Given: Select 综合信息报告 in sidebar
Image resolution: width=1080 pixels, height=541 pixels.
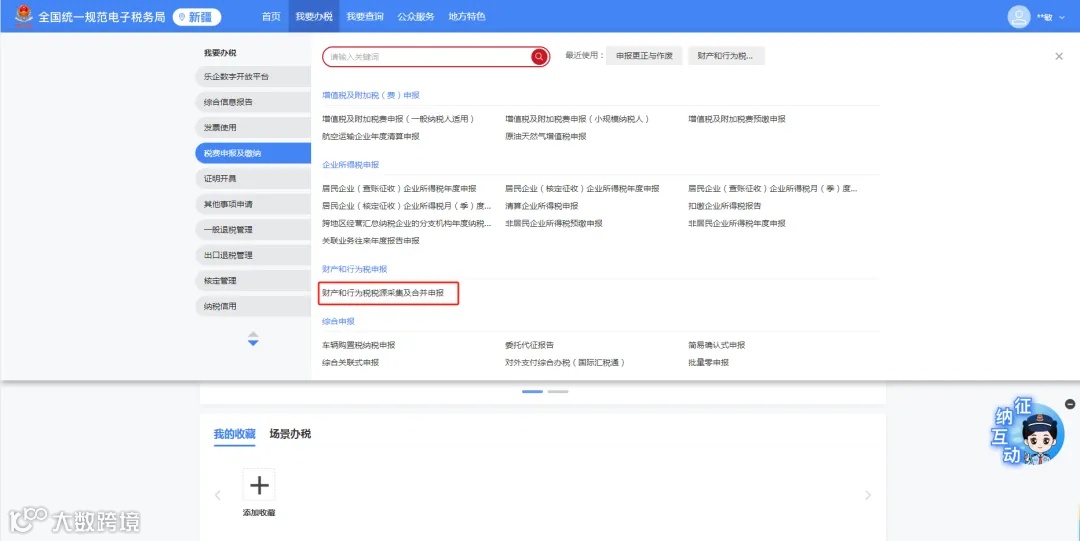Looking at the screenshot, I should [x=253, y=102].
